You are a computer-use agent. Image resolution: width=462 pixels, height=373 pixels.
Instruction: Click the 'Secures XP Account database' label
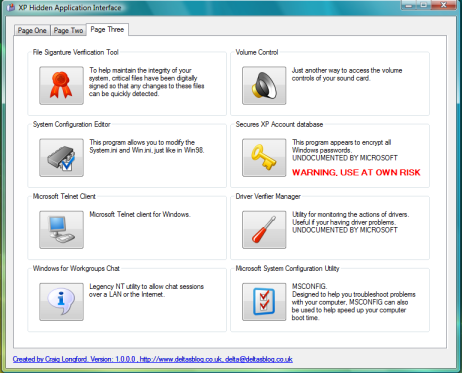279,124
